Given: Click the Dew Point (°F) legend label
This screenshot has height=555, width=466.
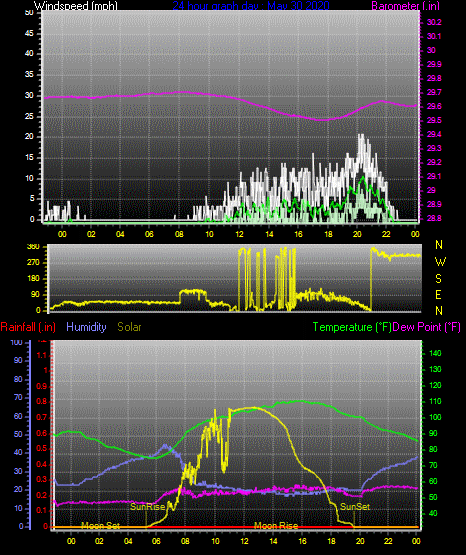Looking at the screenshot, I should (426, 327).
